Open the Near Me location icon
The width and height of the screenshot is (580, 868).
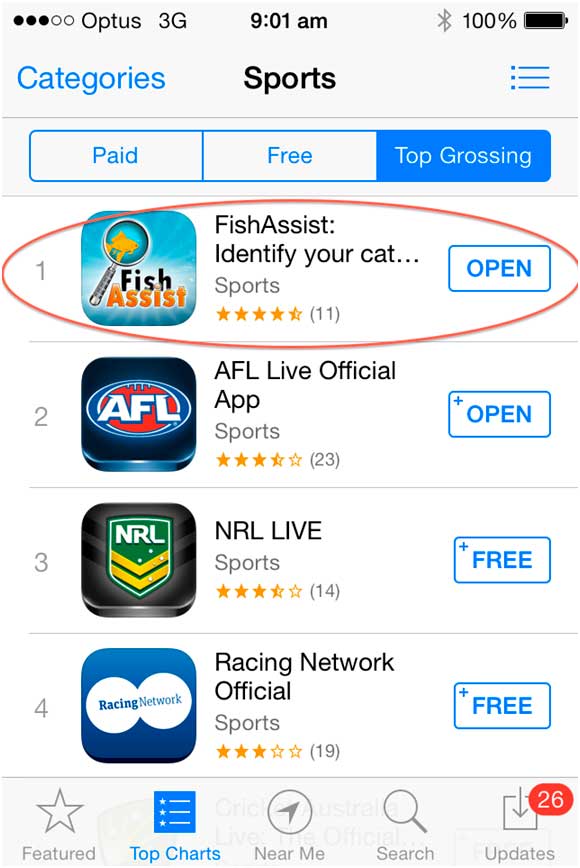289,813
